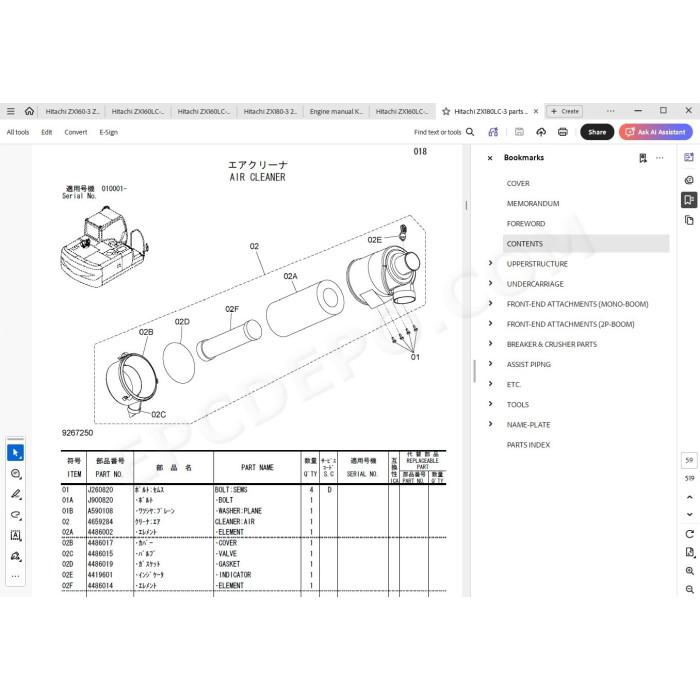Expand BREAKER & CRUSHER PARTS bookmark

(x=491, y=343)
